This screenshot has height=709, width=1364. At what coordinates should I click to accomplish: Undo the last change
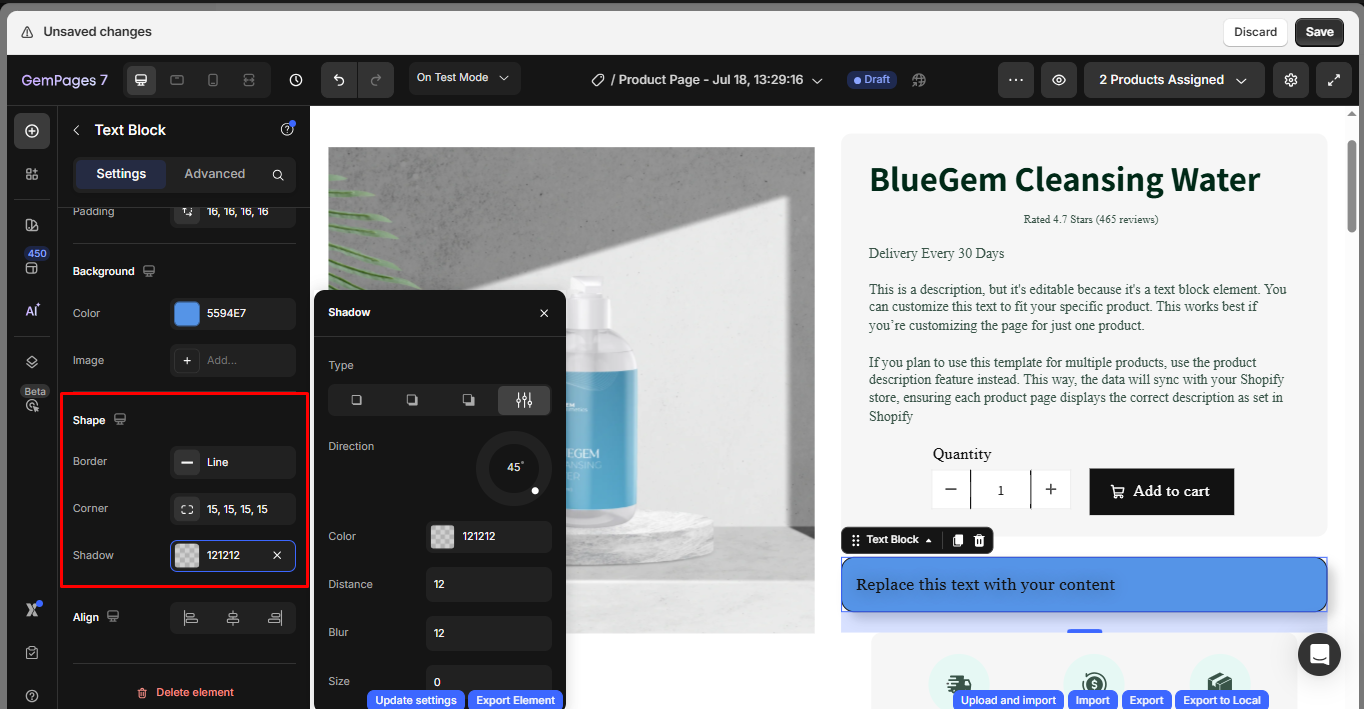(x=339, y=80)
